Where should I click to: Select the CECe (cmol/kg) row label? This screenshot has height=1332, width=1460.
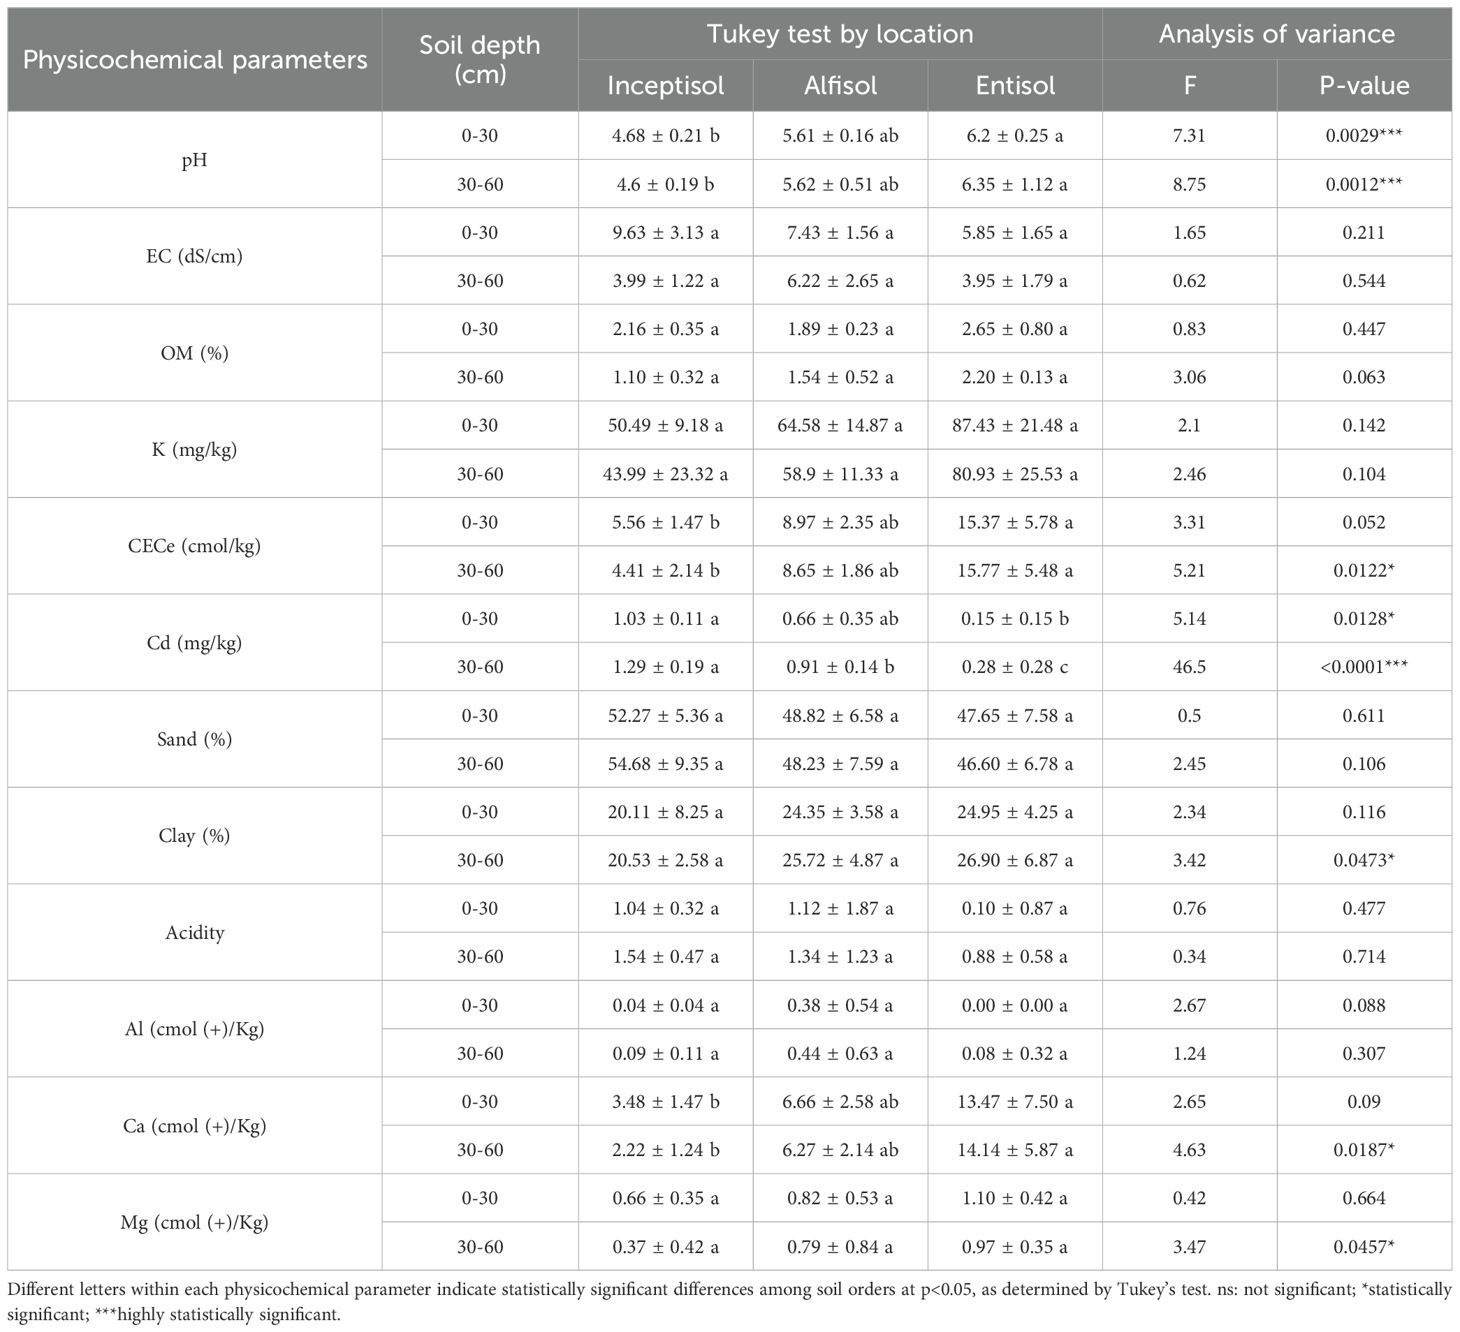[x=195, y=546]
